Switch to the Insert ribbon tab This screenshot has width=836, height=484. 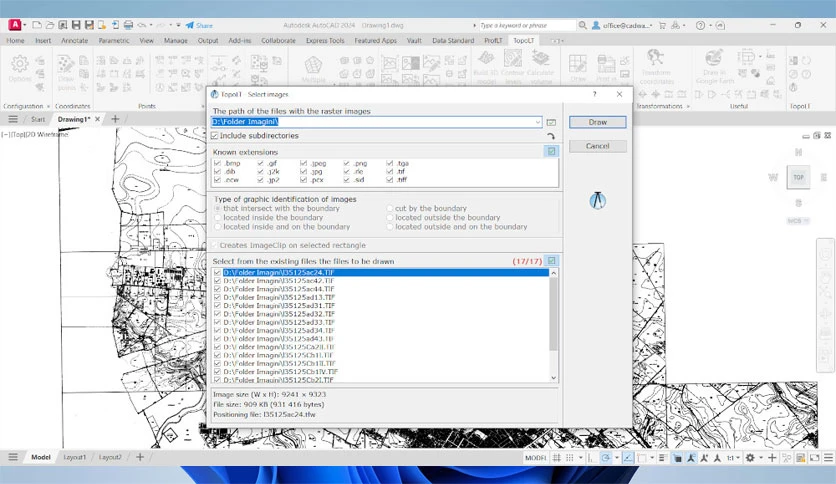[x=43, y=41]
